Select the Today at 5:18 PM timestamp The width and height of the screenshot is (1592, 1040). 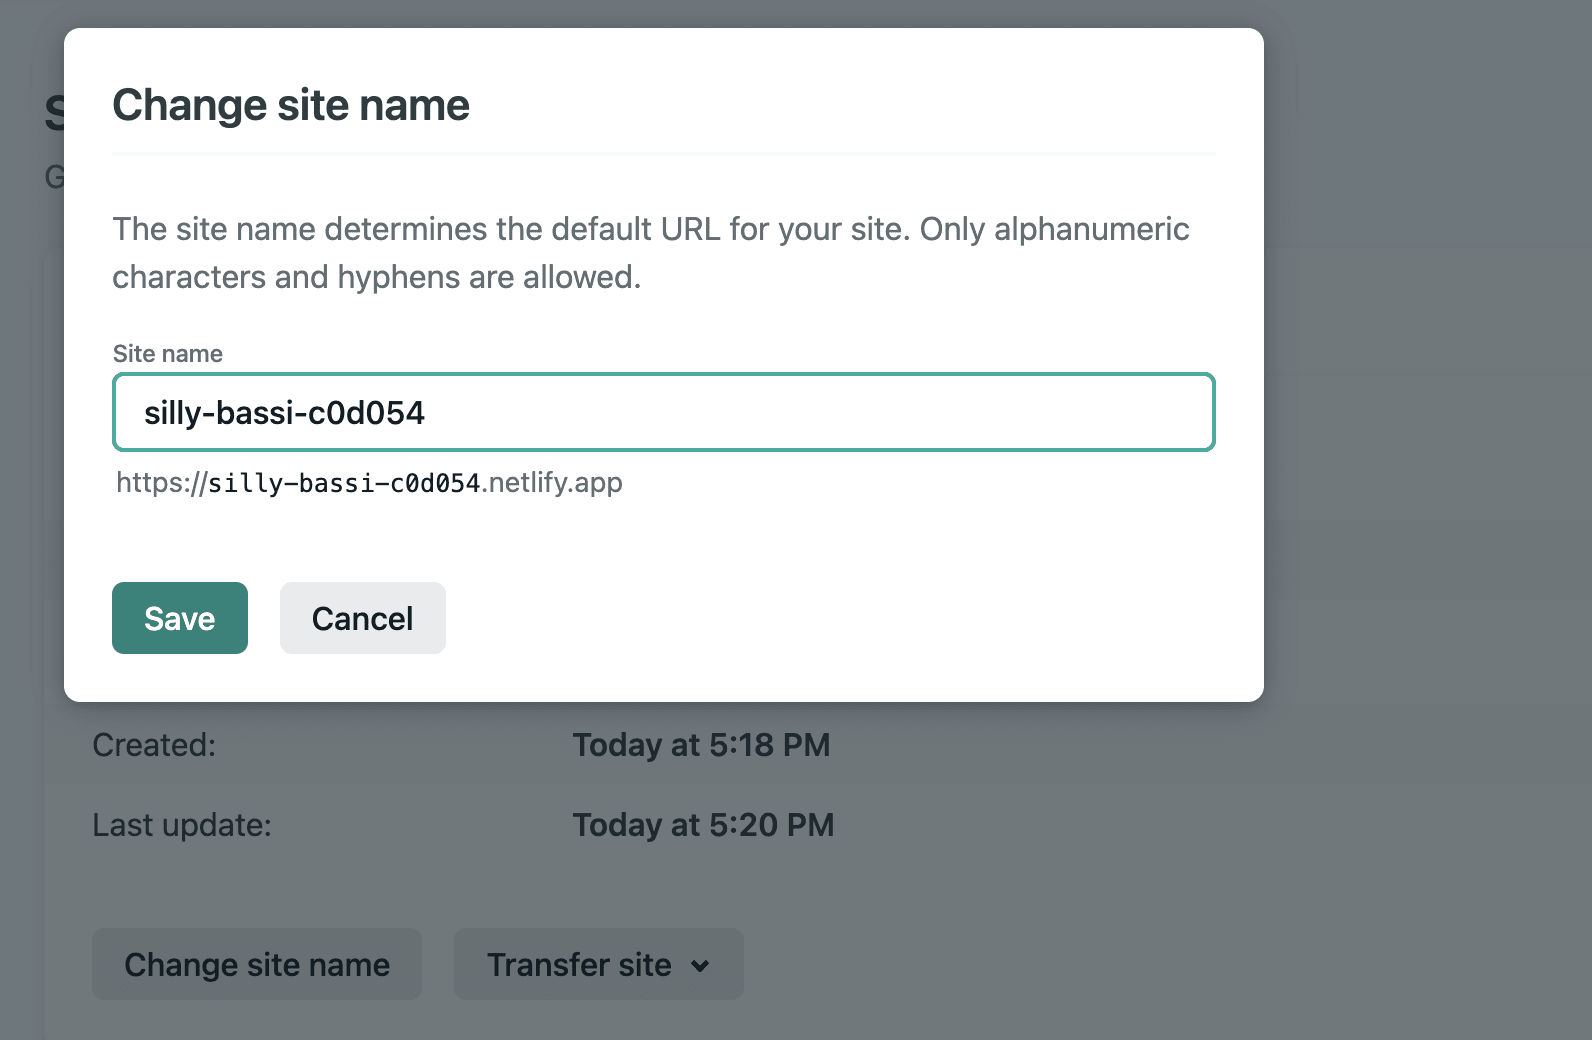click(702, 745)
